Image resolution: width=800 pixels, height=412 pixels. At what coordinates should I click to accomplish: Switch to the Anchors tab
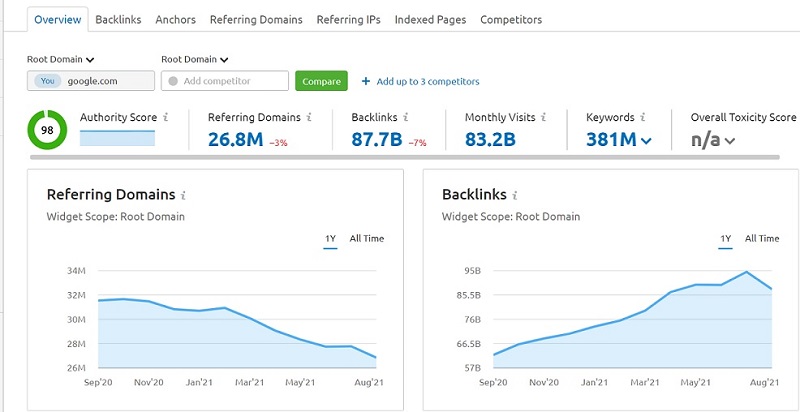click(x=176, y=19)
